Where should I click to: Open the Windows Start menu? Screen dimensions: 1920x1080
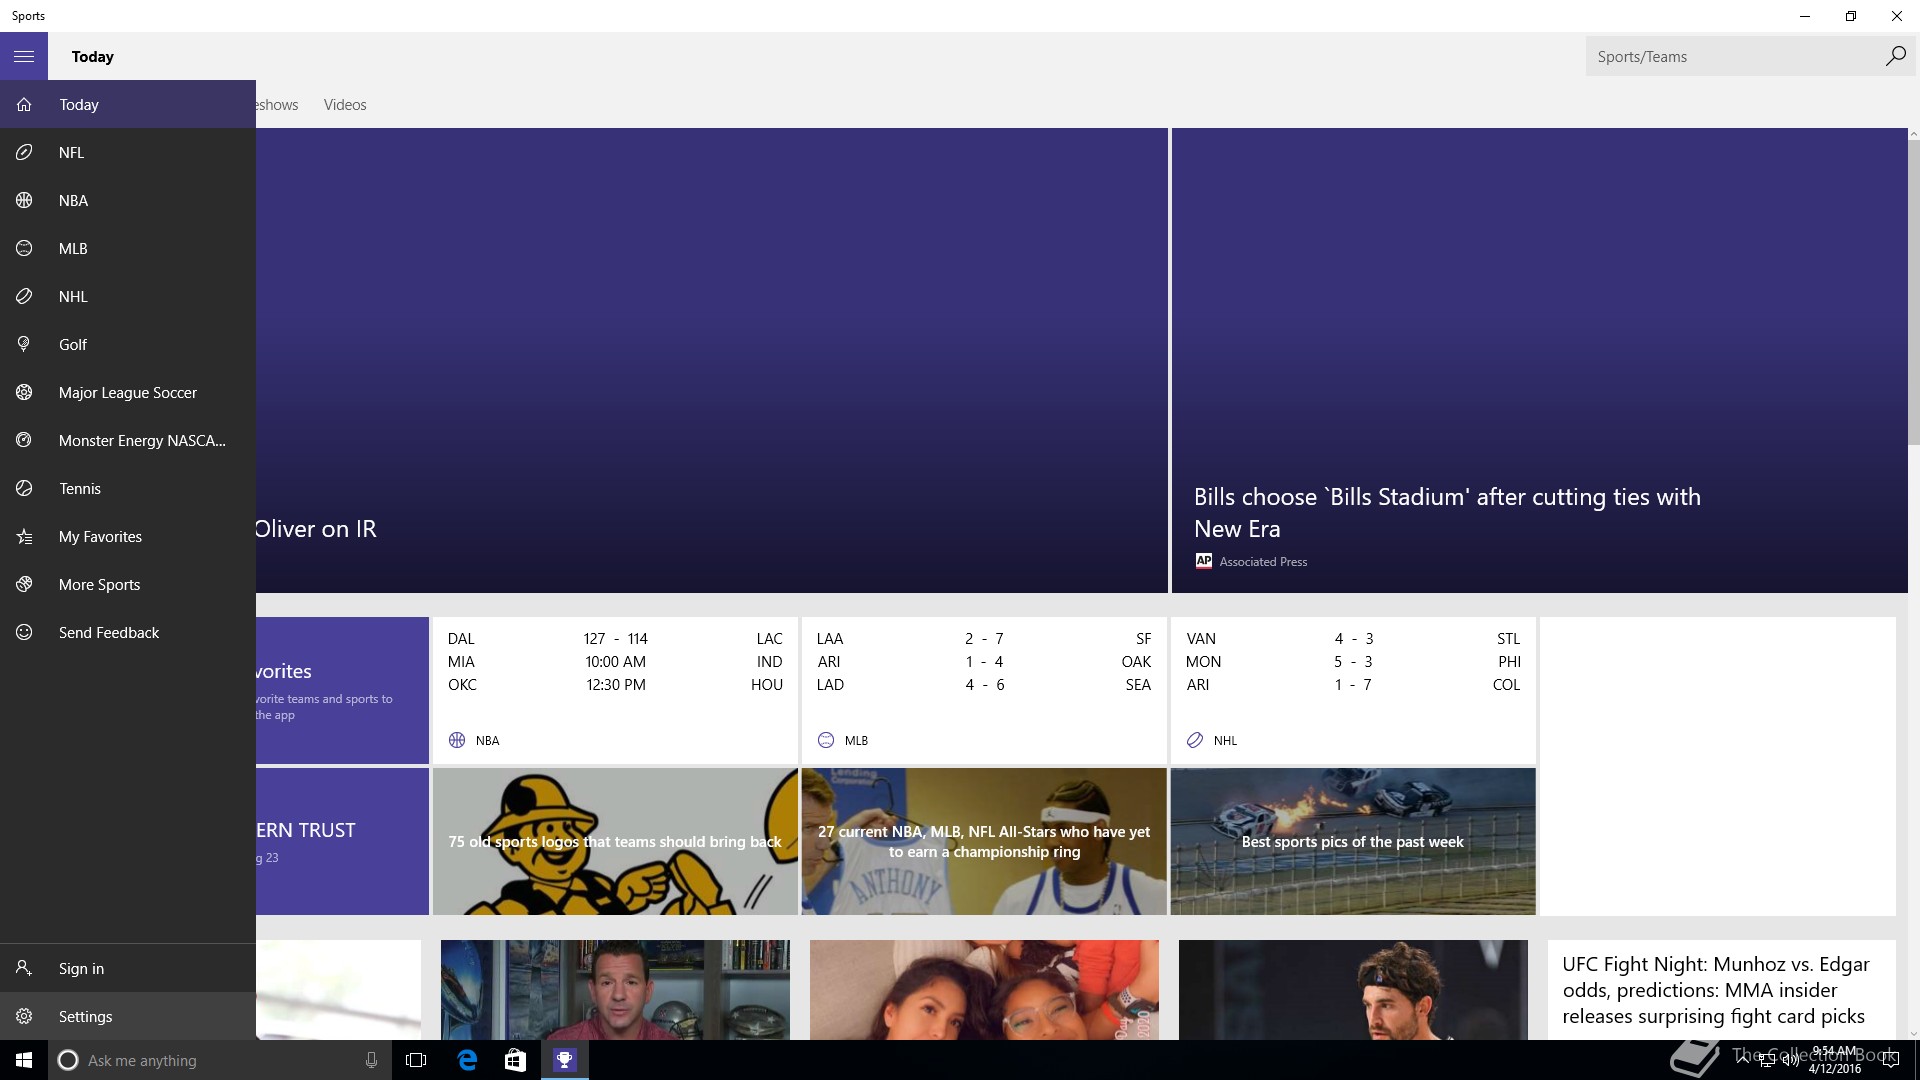pyautogui.click(x=24, y=1060)
